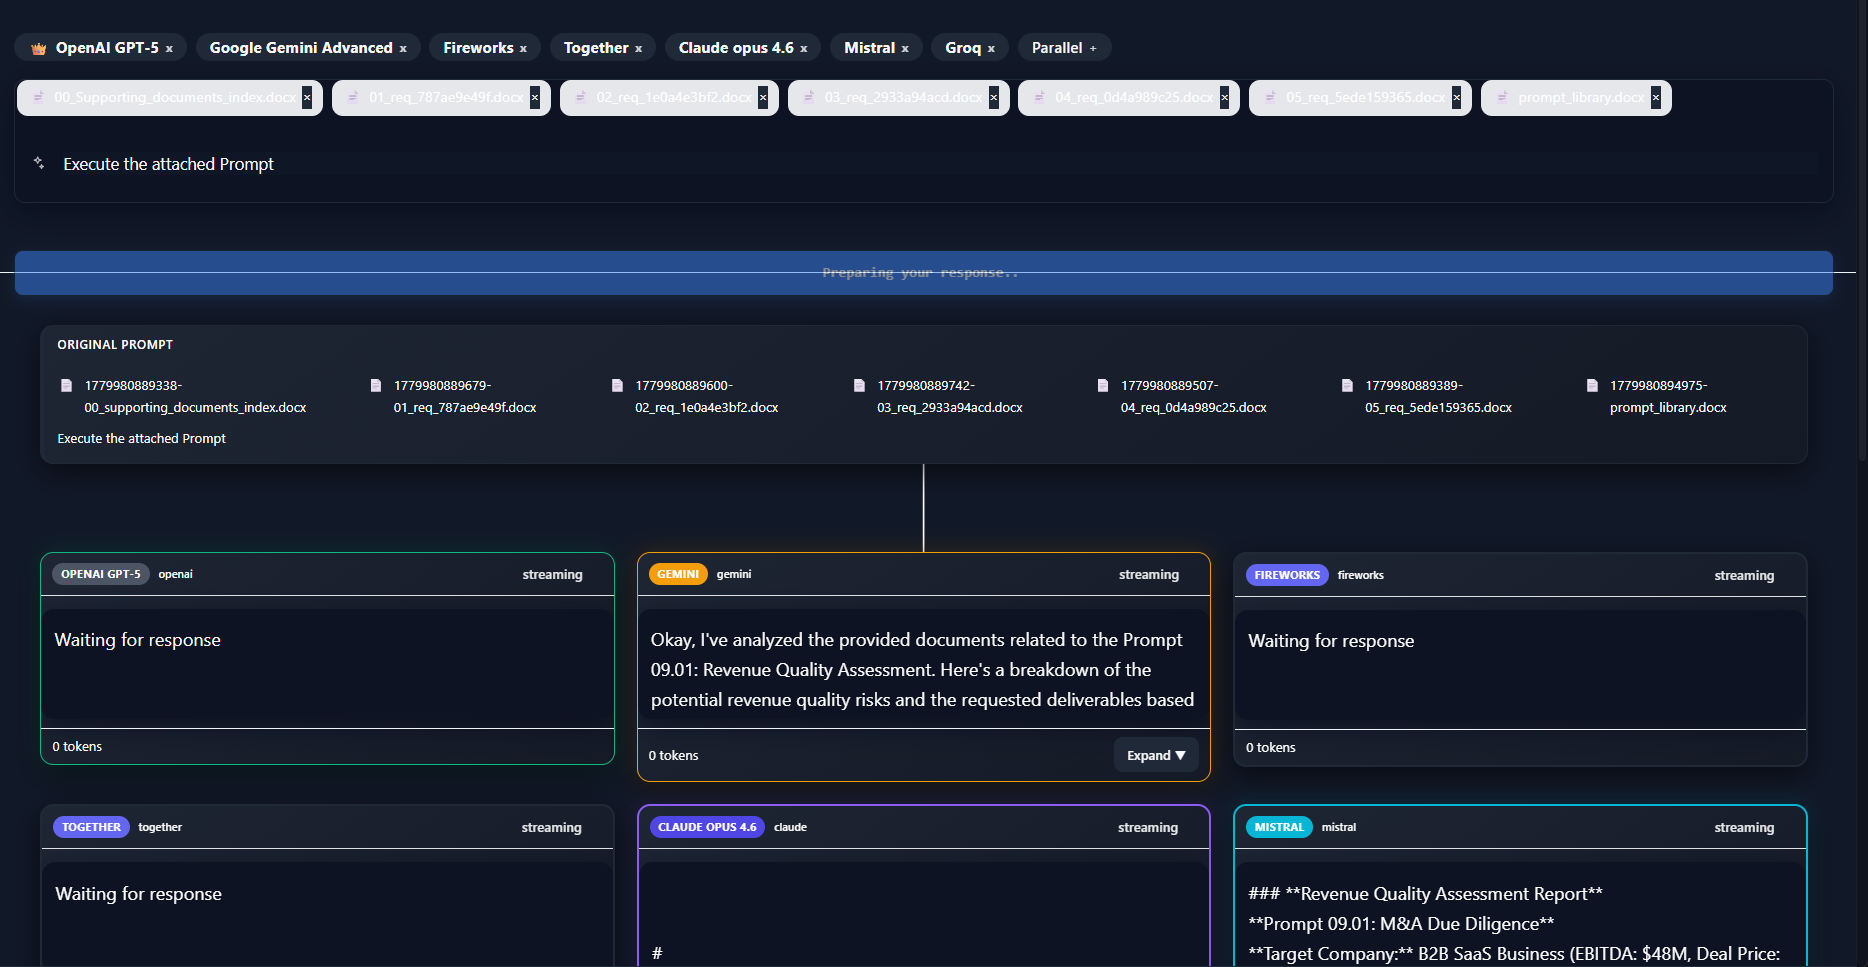Screen dimensions: 1868x967
Task: Click file name 1779980889600-02_req_1e0a4e3bf2.docx
Action: [707, 396]
